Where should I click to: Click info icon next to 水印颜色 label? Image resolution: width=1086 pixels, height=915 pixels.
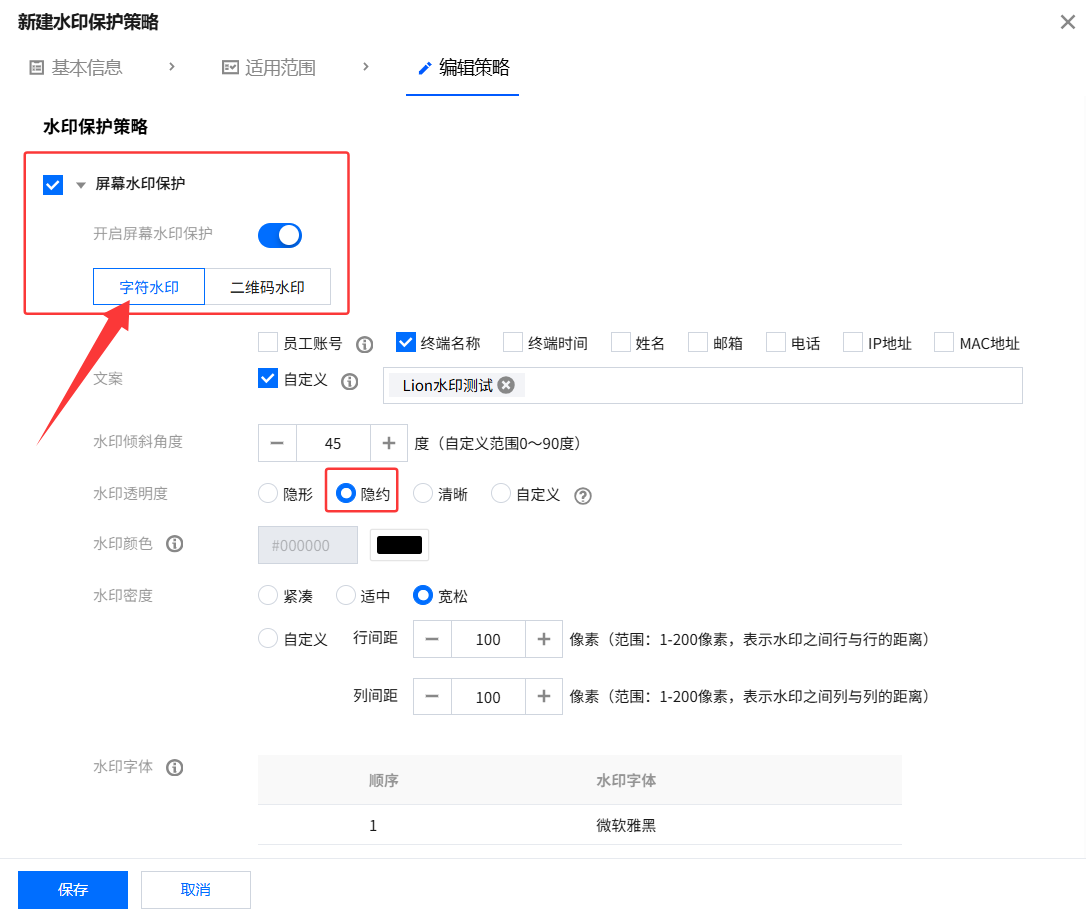pos(174,543)
